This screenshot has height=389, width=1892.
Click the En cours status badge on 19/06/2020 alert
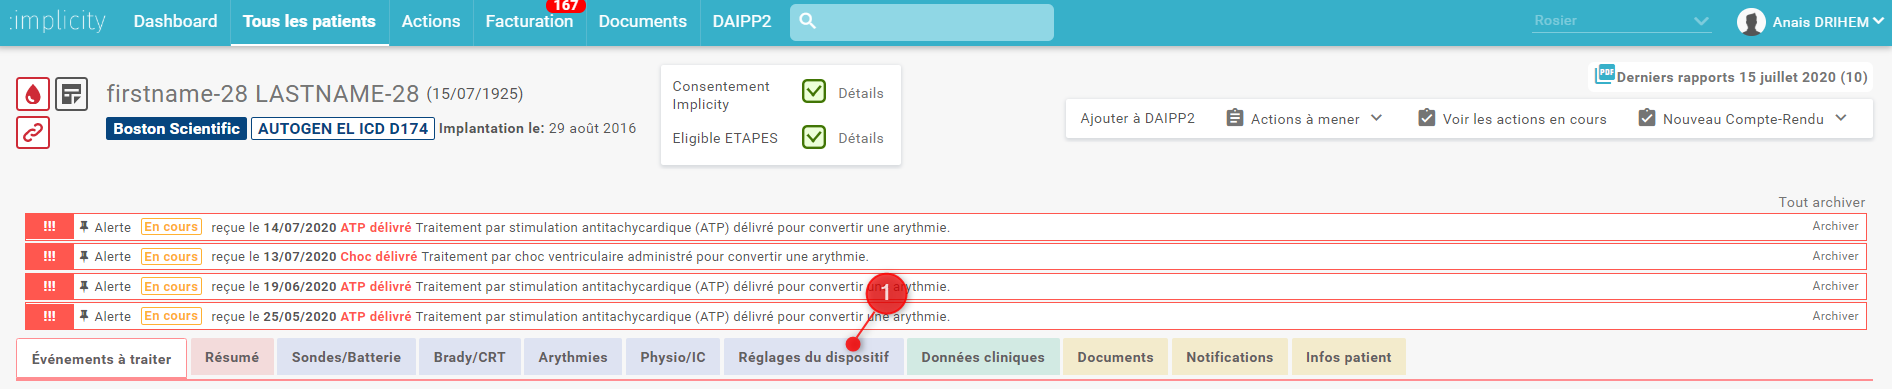[x=171, y=287]
